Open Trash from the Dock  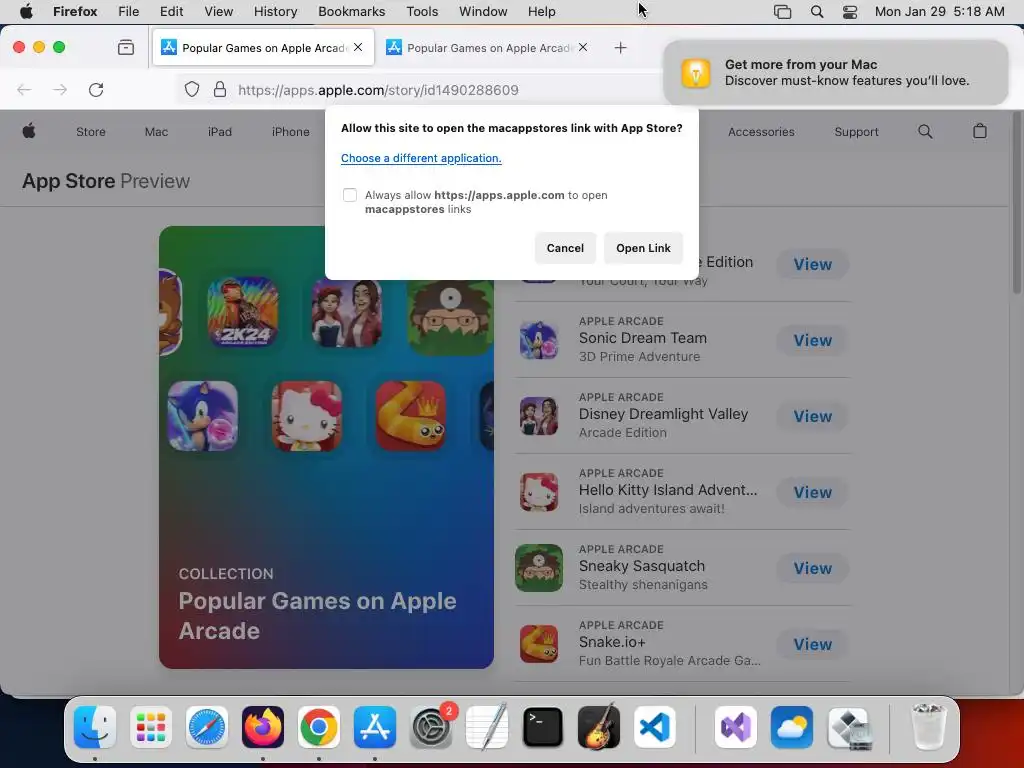[928, 727]
